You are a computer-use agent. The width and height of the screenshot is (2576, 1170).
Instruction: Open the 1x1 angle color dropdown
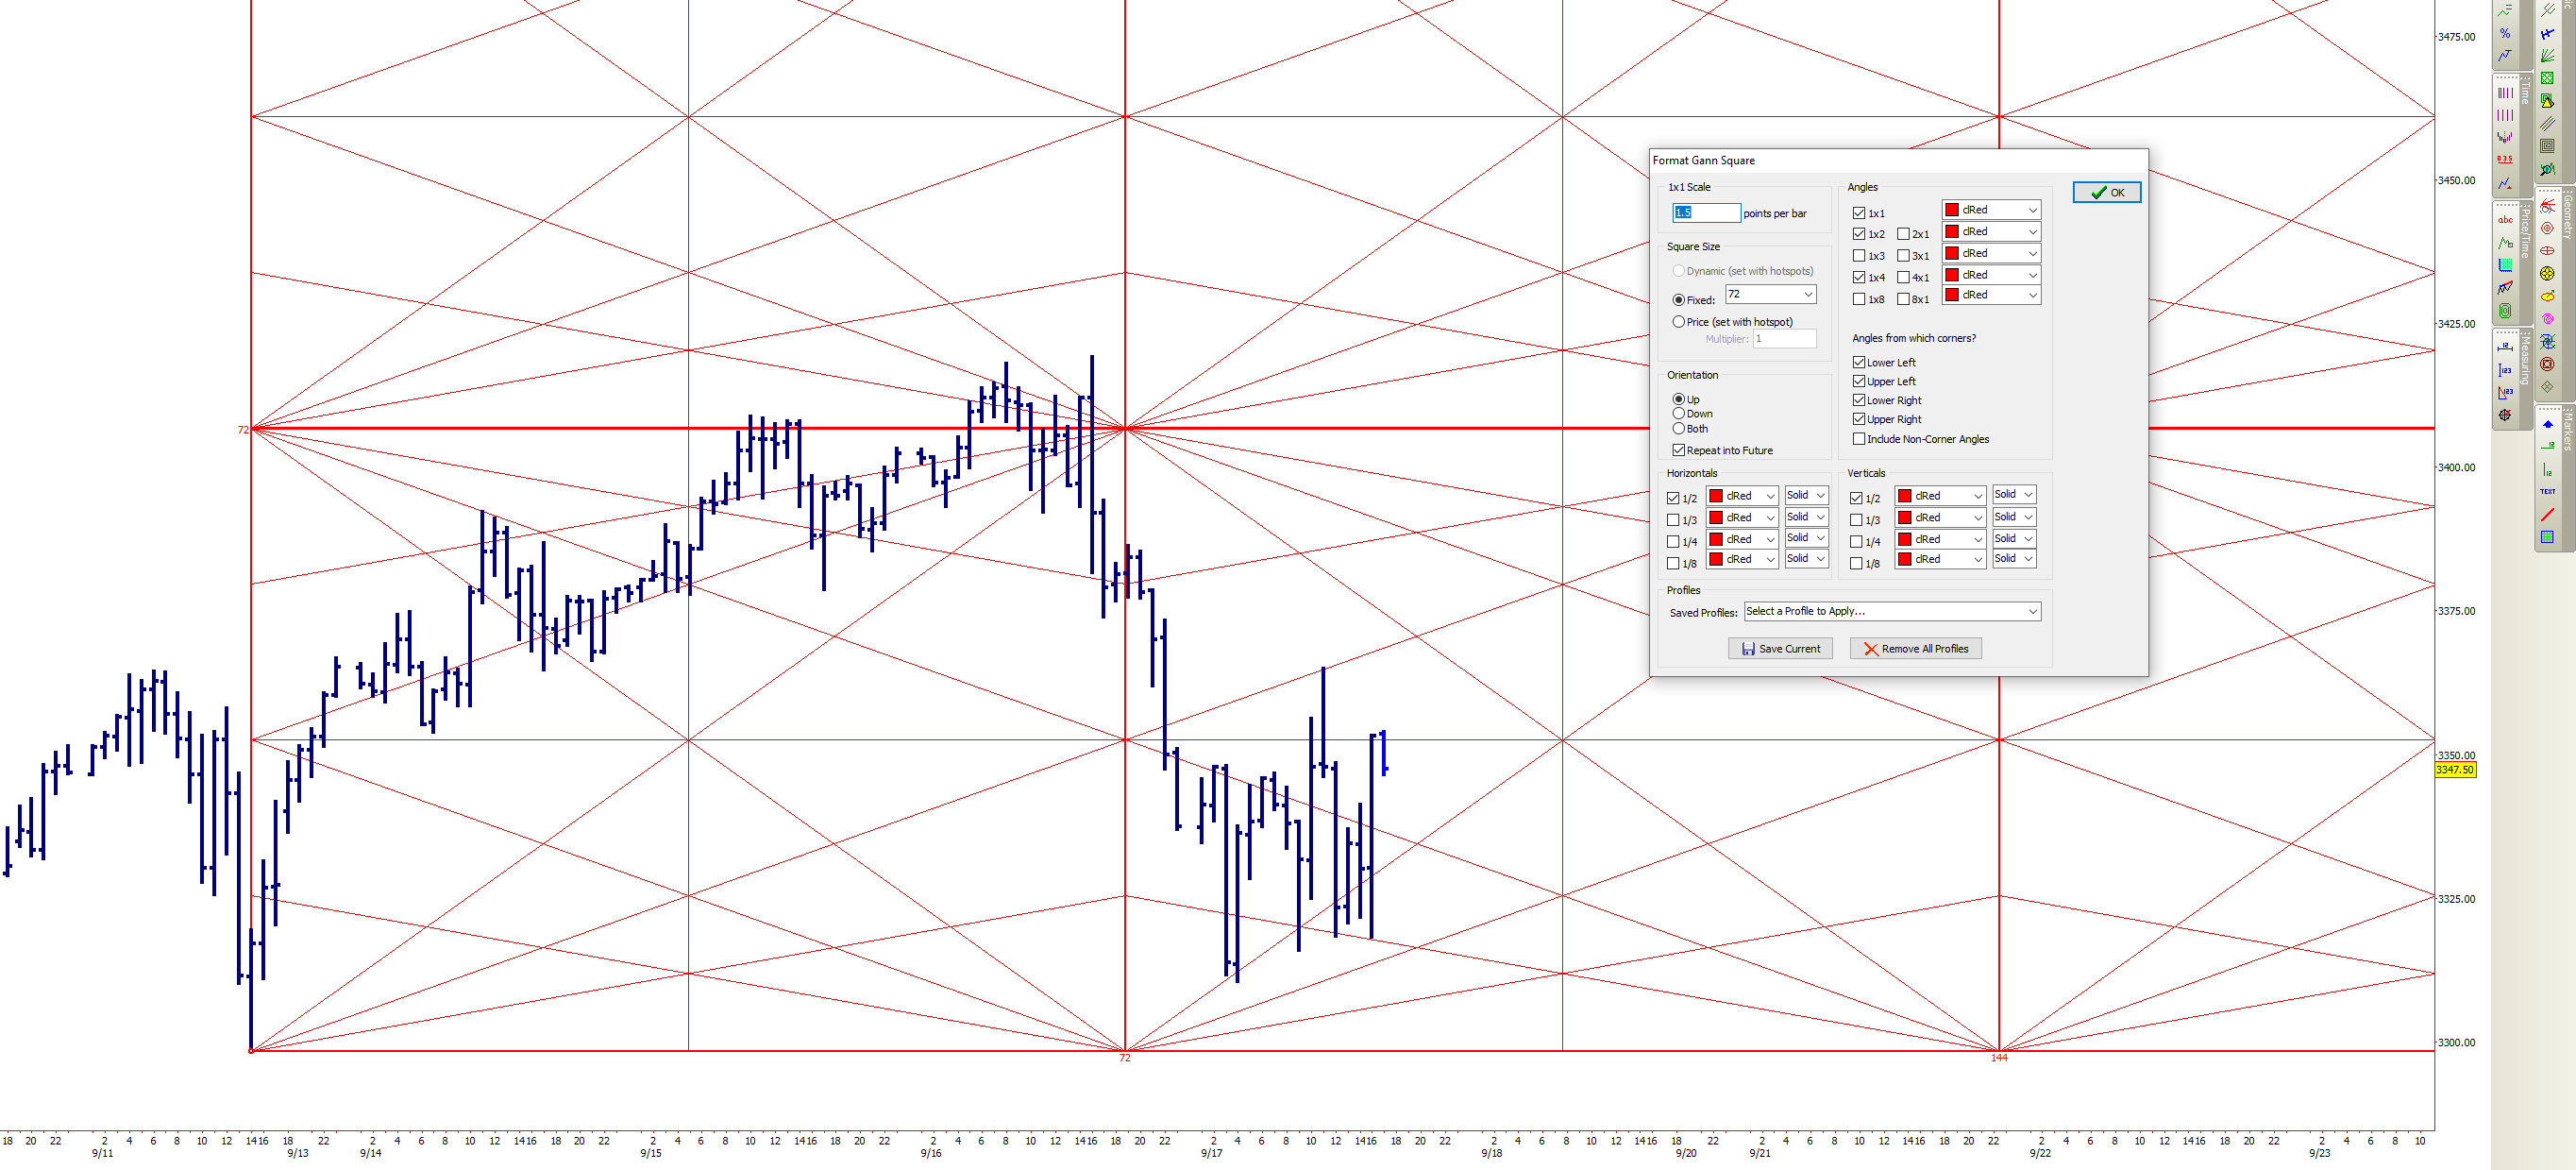pos(1991,210)
